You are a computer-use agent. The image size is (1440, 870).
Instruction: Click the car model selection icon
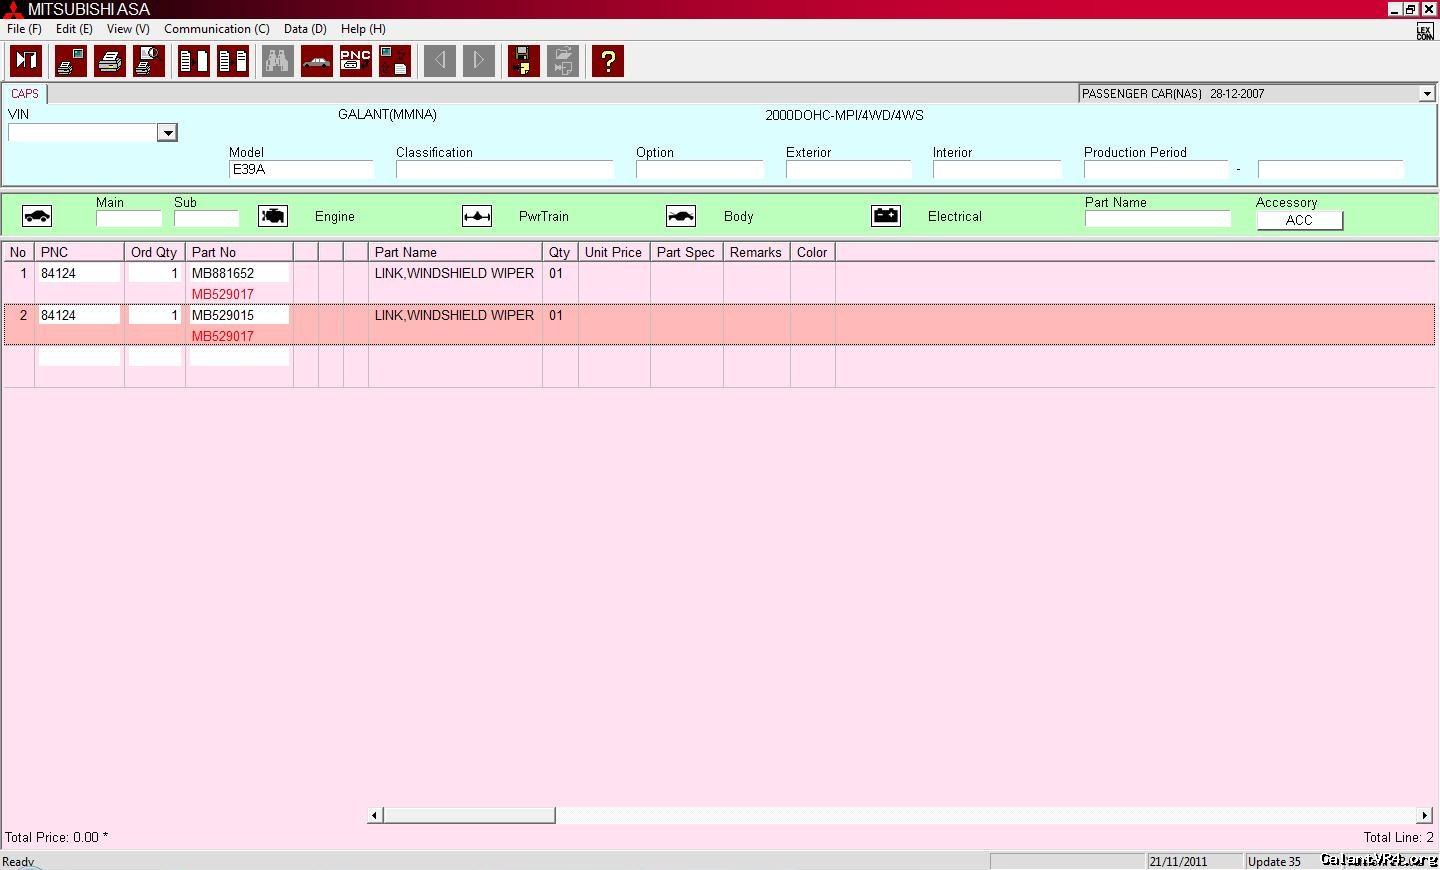click(x=316, y=61)
